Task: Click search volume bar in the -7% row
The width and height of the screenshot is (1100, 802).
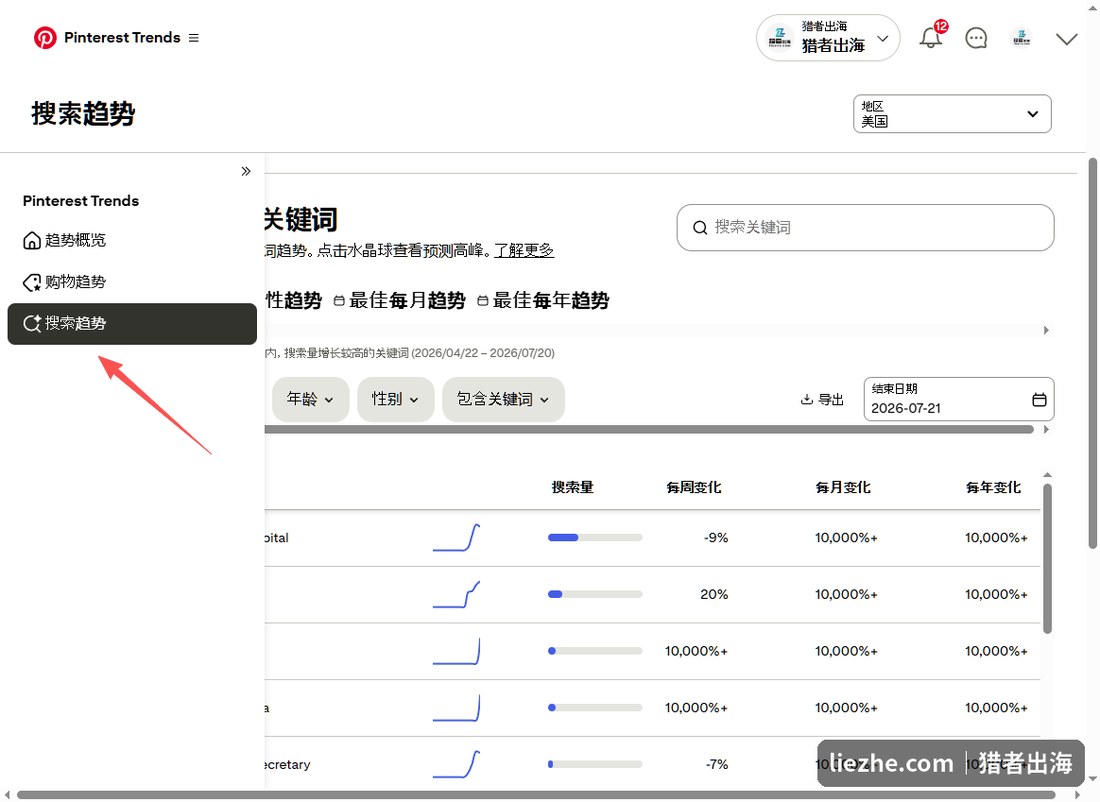Action: coord(595,764)
